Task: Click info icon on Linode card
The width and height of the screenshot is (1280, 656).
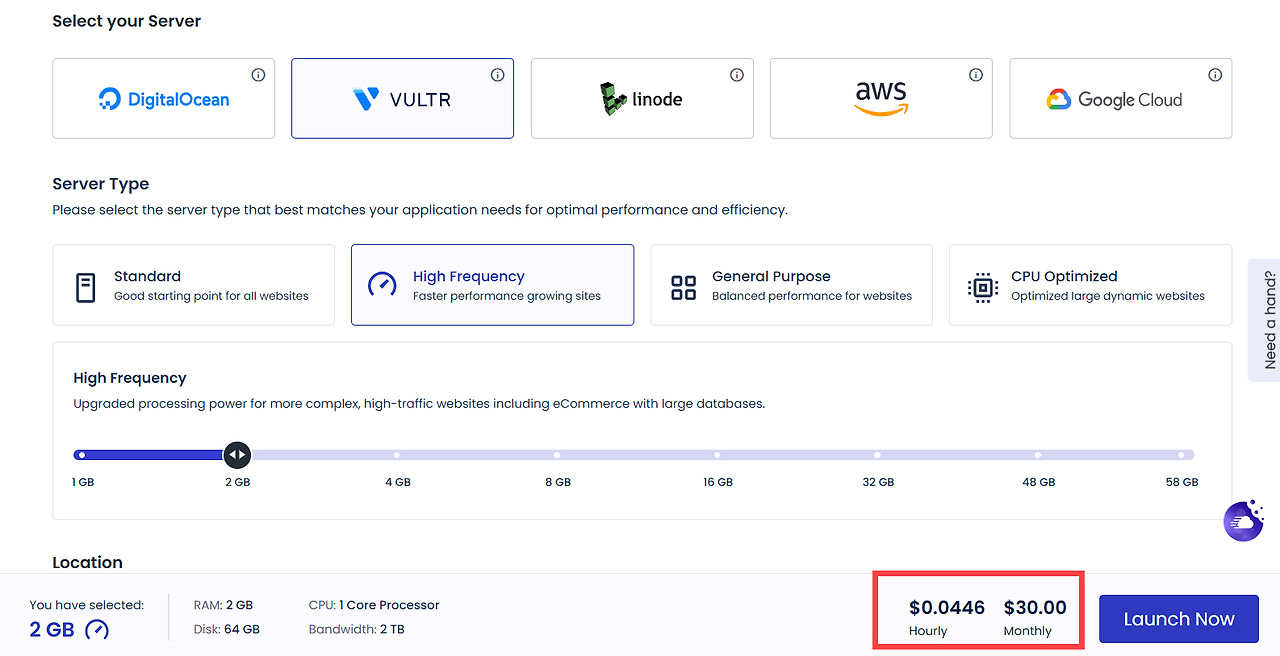Action: (737, 75)
